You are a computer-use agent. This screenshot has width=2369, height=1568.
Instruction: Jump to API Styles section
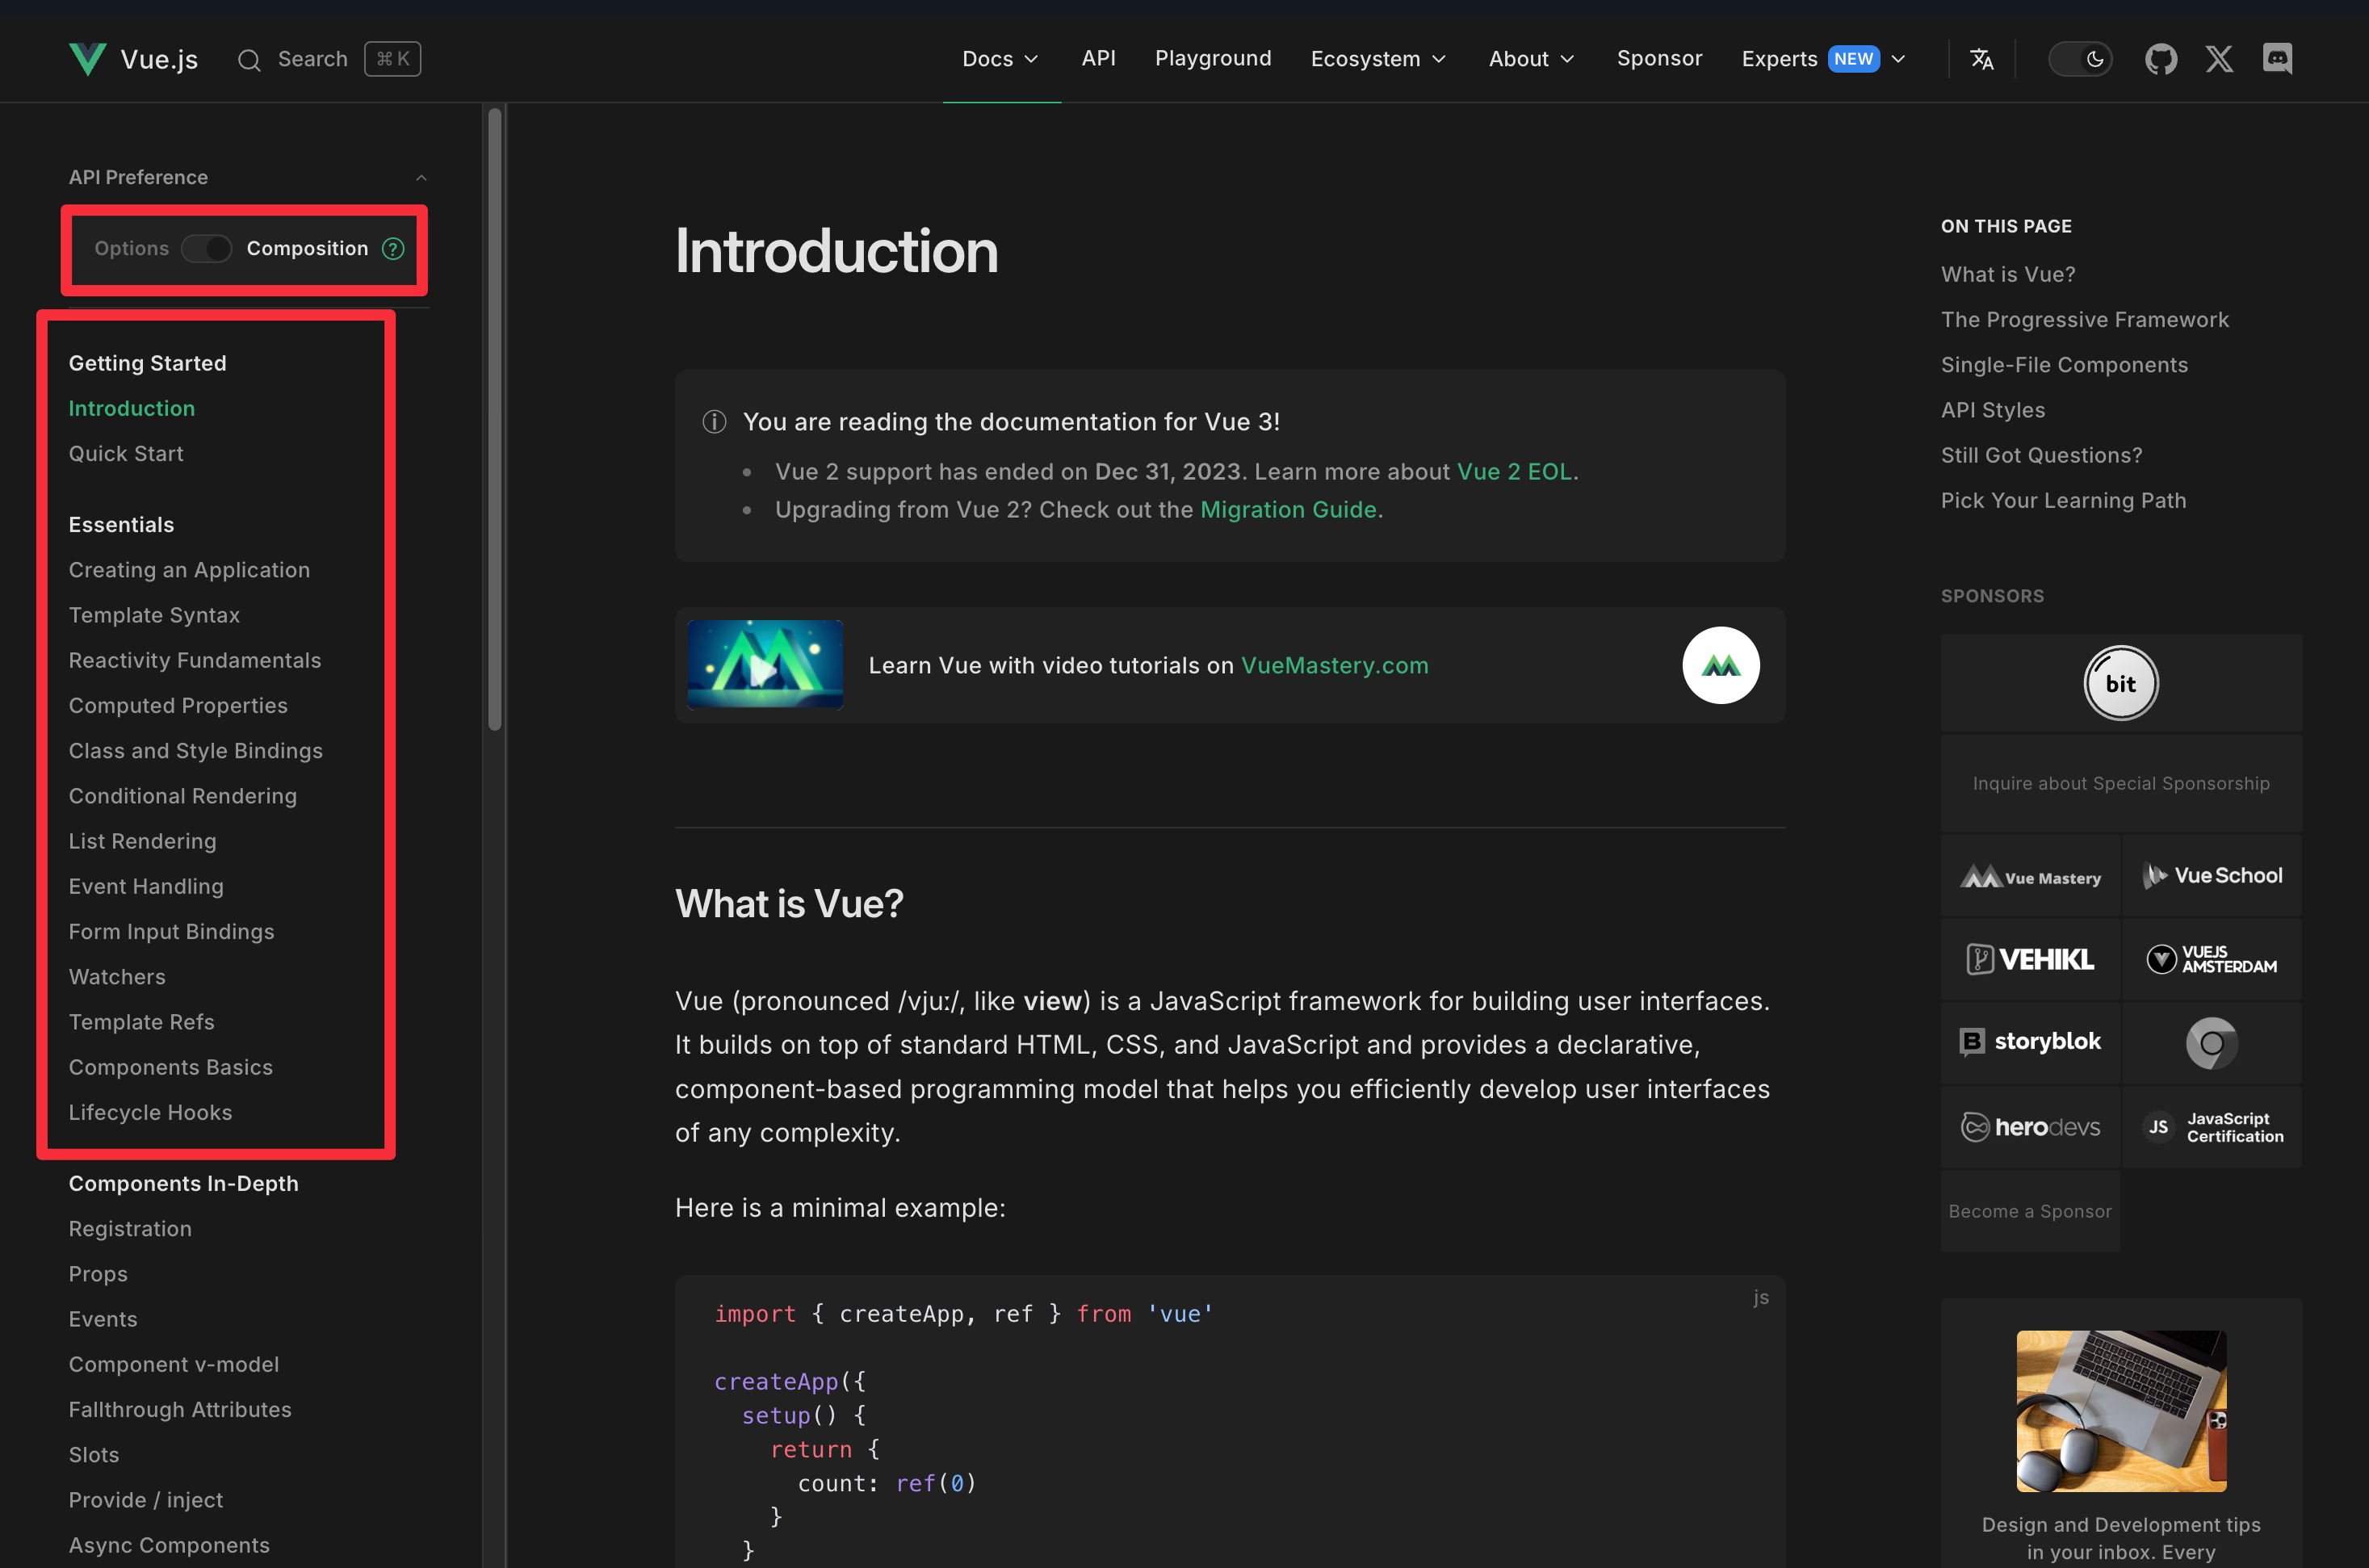[1992, 410]
